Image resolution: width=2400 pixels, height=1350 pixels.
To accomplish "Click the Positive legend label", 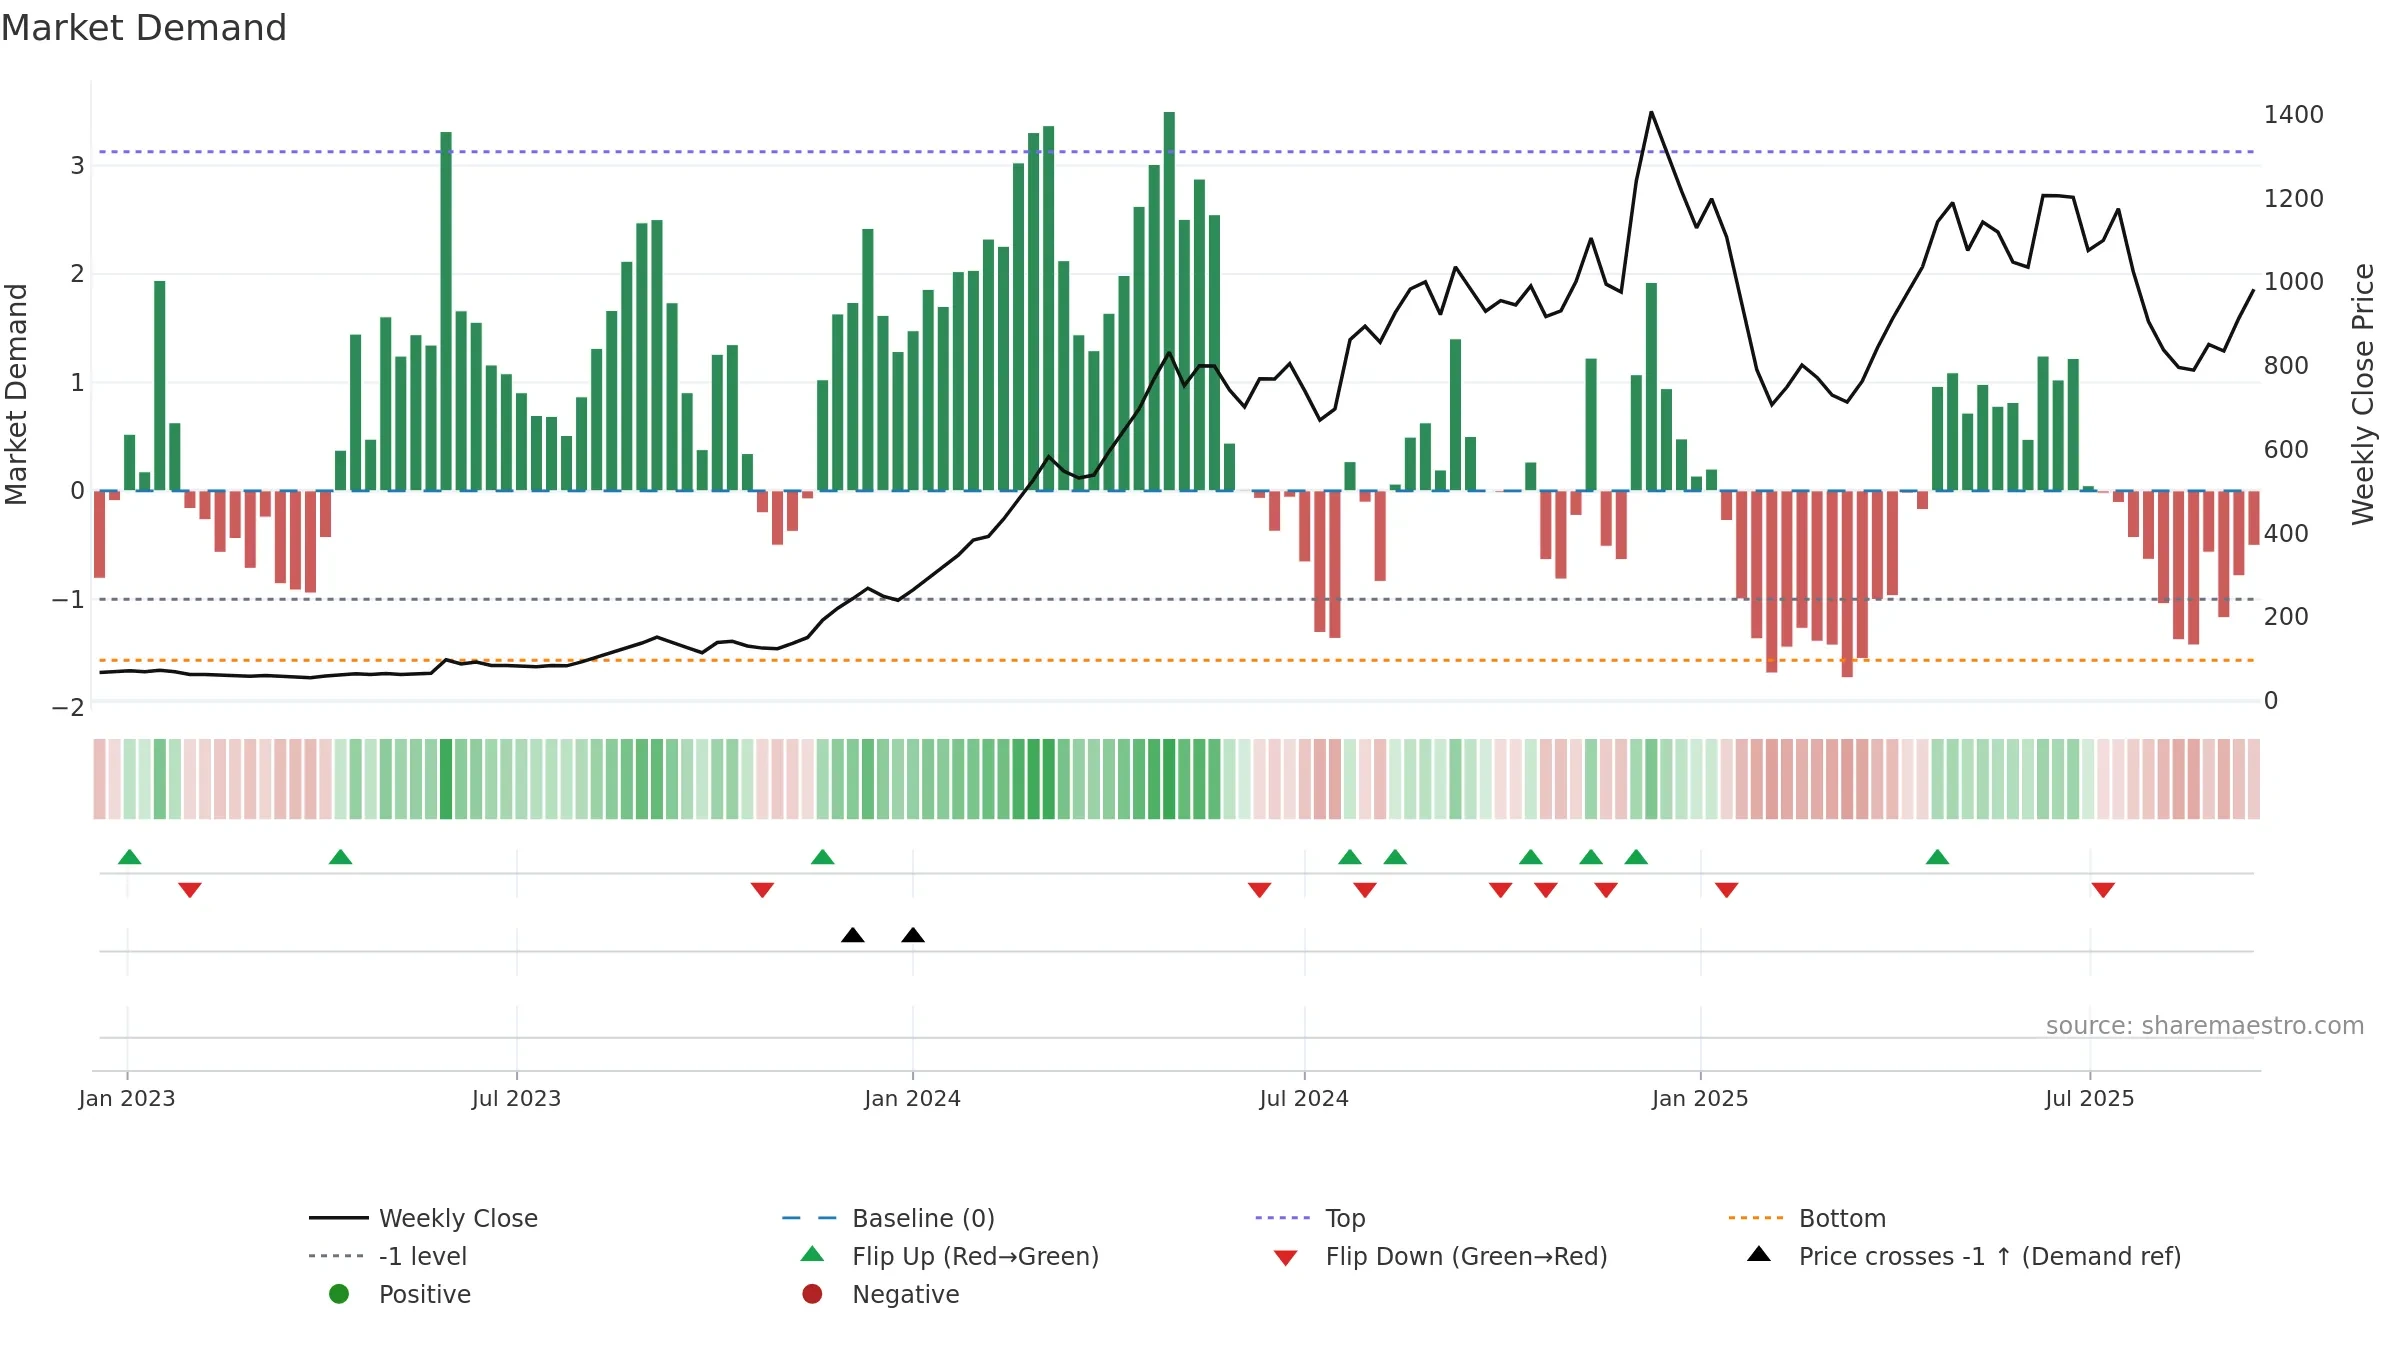I will 424,1294.
